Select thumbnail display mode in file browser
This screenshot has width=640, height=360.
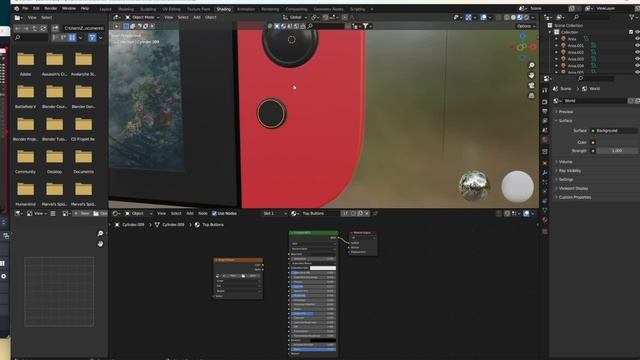click(72, 38)
